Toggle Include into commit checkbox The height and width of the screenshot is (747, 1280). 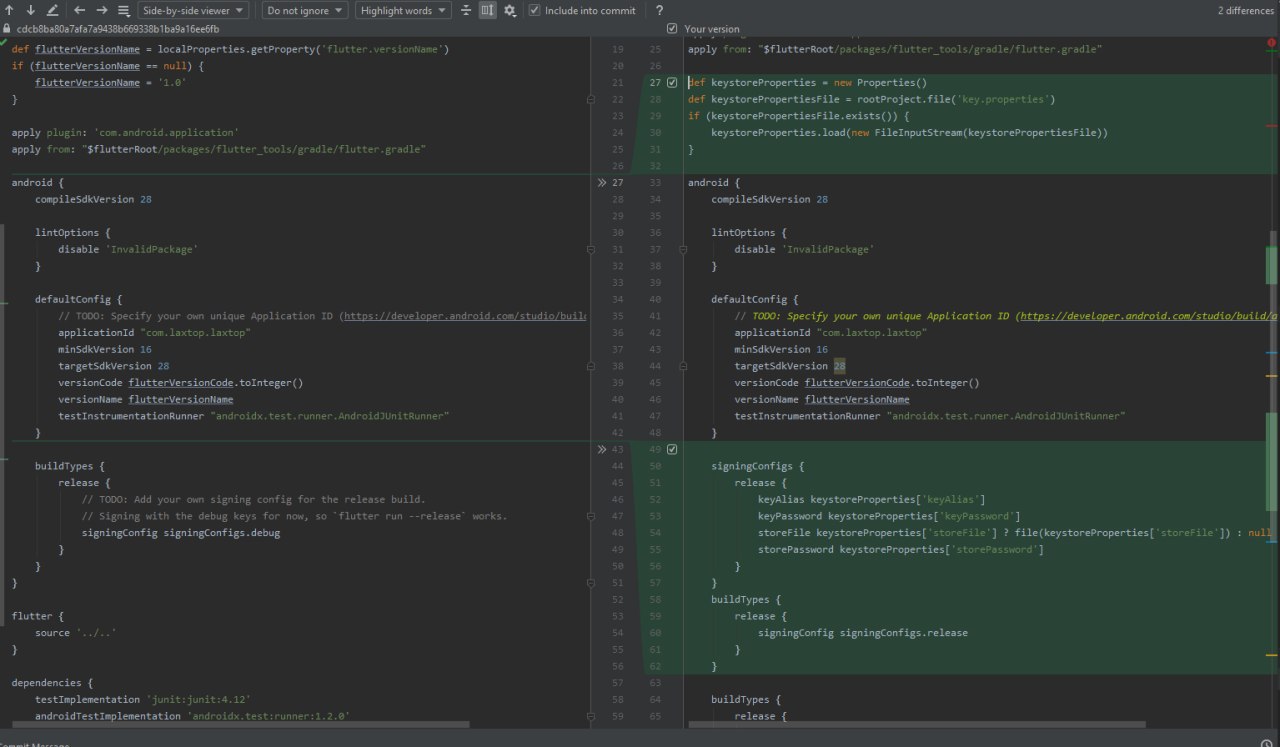point(535,10)
